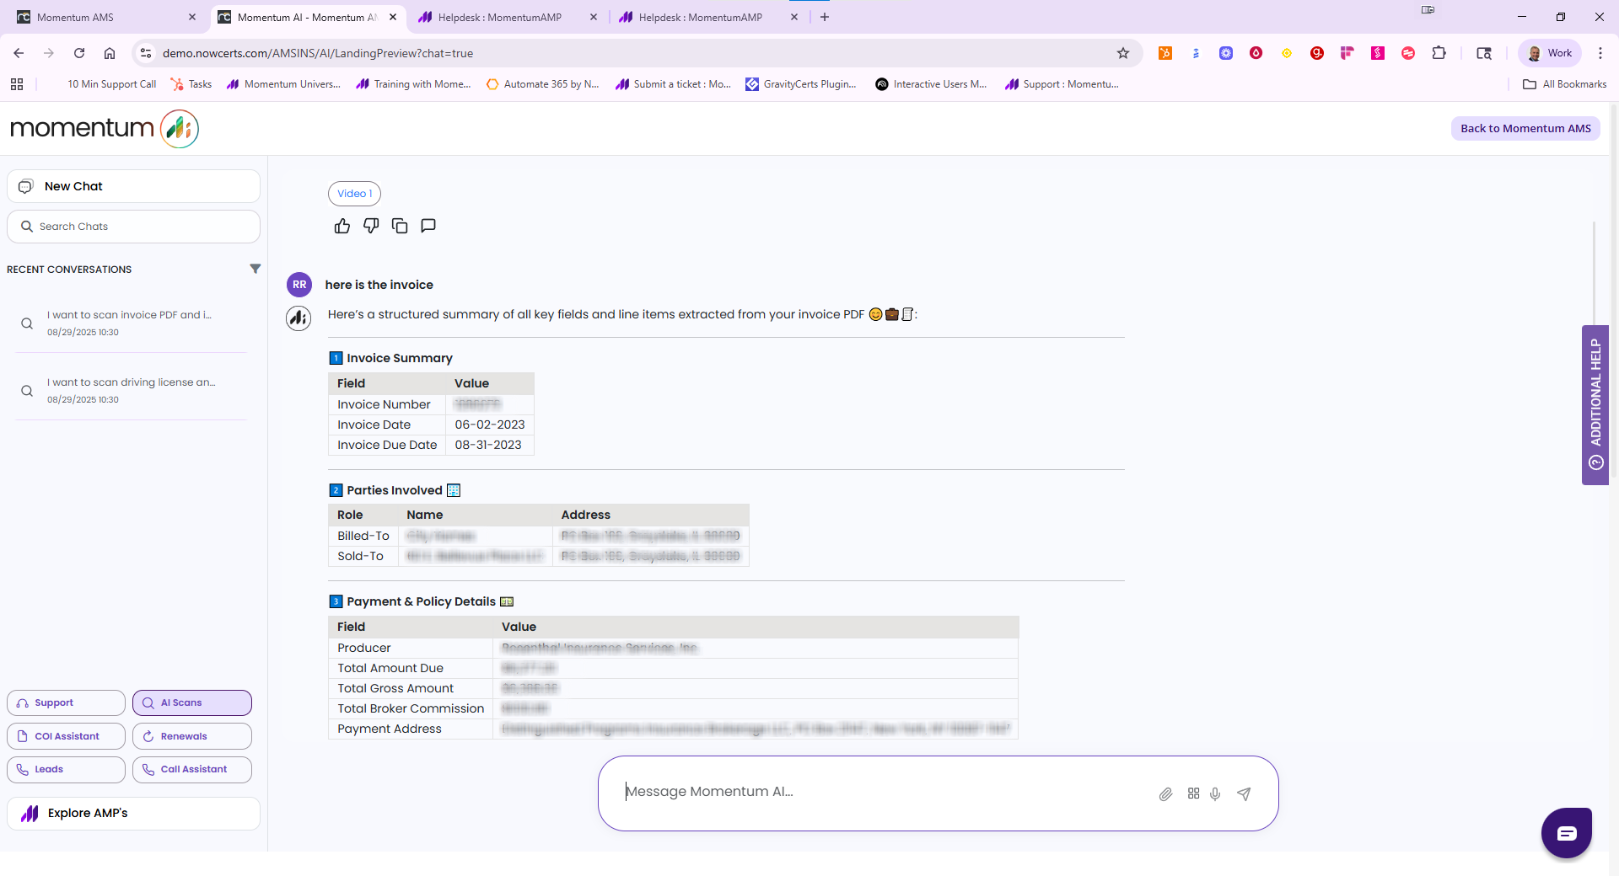Viewport: 1619px width, 876px height.
Task: Start a New Chat
Action: point(134,186)
